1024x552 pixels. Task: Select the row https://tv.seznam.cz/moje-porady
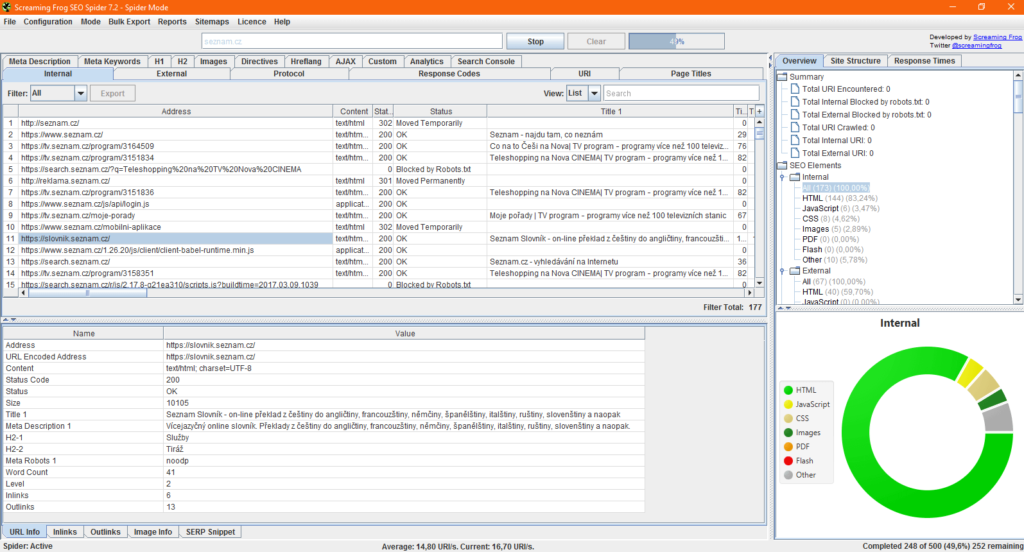pos(378,216)
